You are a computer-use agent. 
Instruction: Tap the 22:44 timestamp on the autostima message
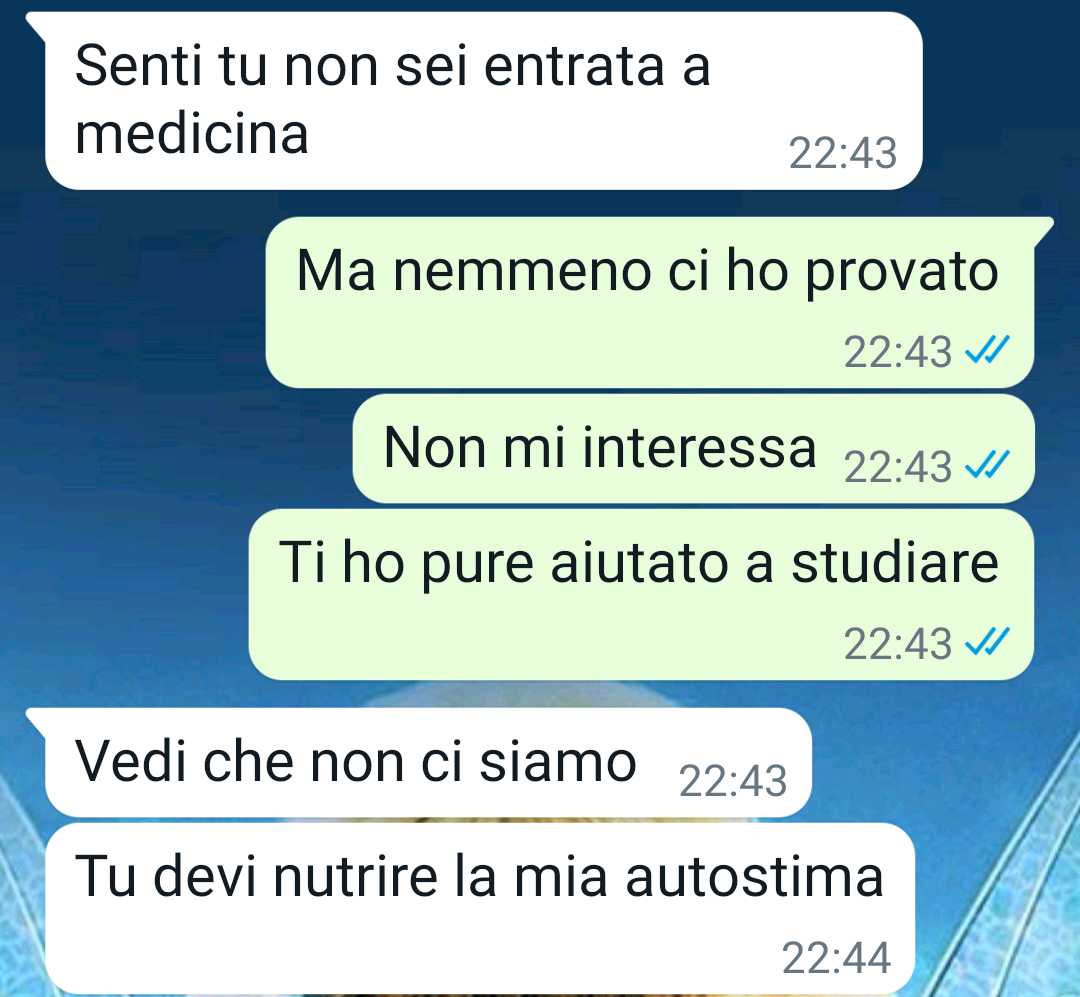(x=836, y=958)
